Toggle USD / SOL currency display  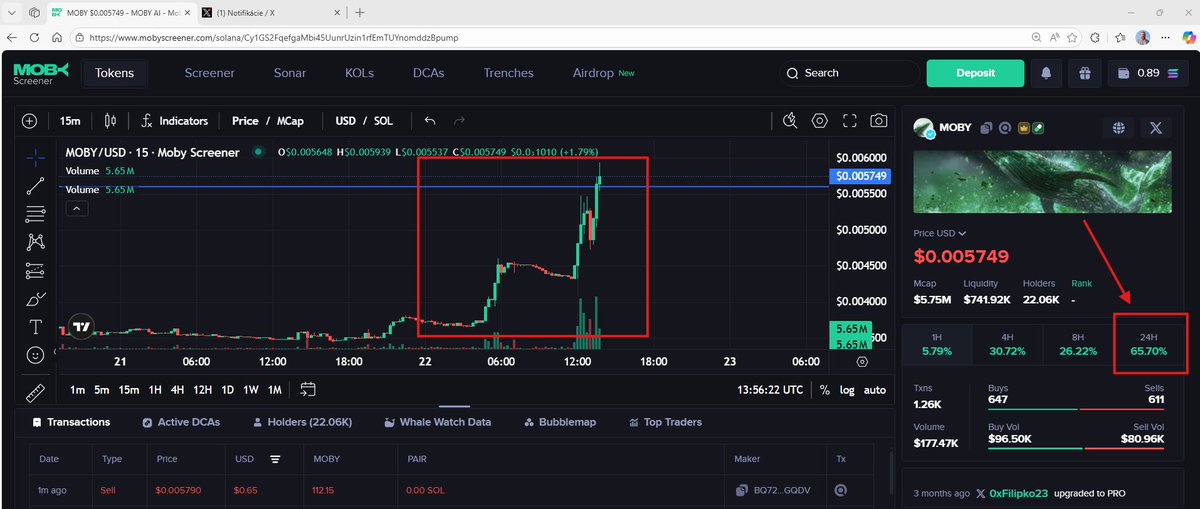pyautogui.click(x=364, y=121)
